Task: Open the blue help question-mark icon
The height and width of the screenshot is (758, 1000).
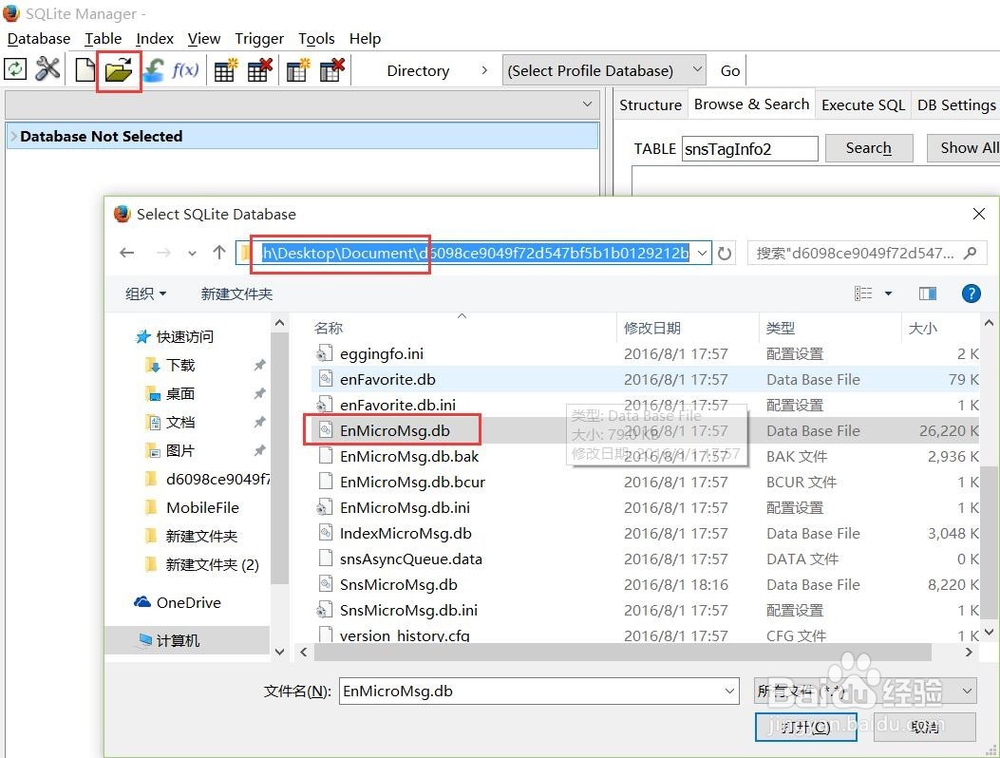Action: tap(971, 293)
